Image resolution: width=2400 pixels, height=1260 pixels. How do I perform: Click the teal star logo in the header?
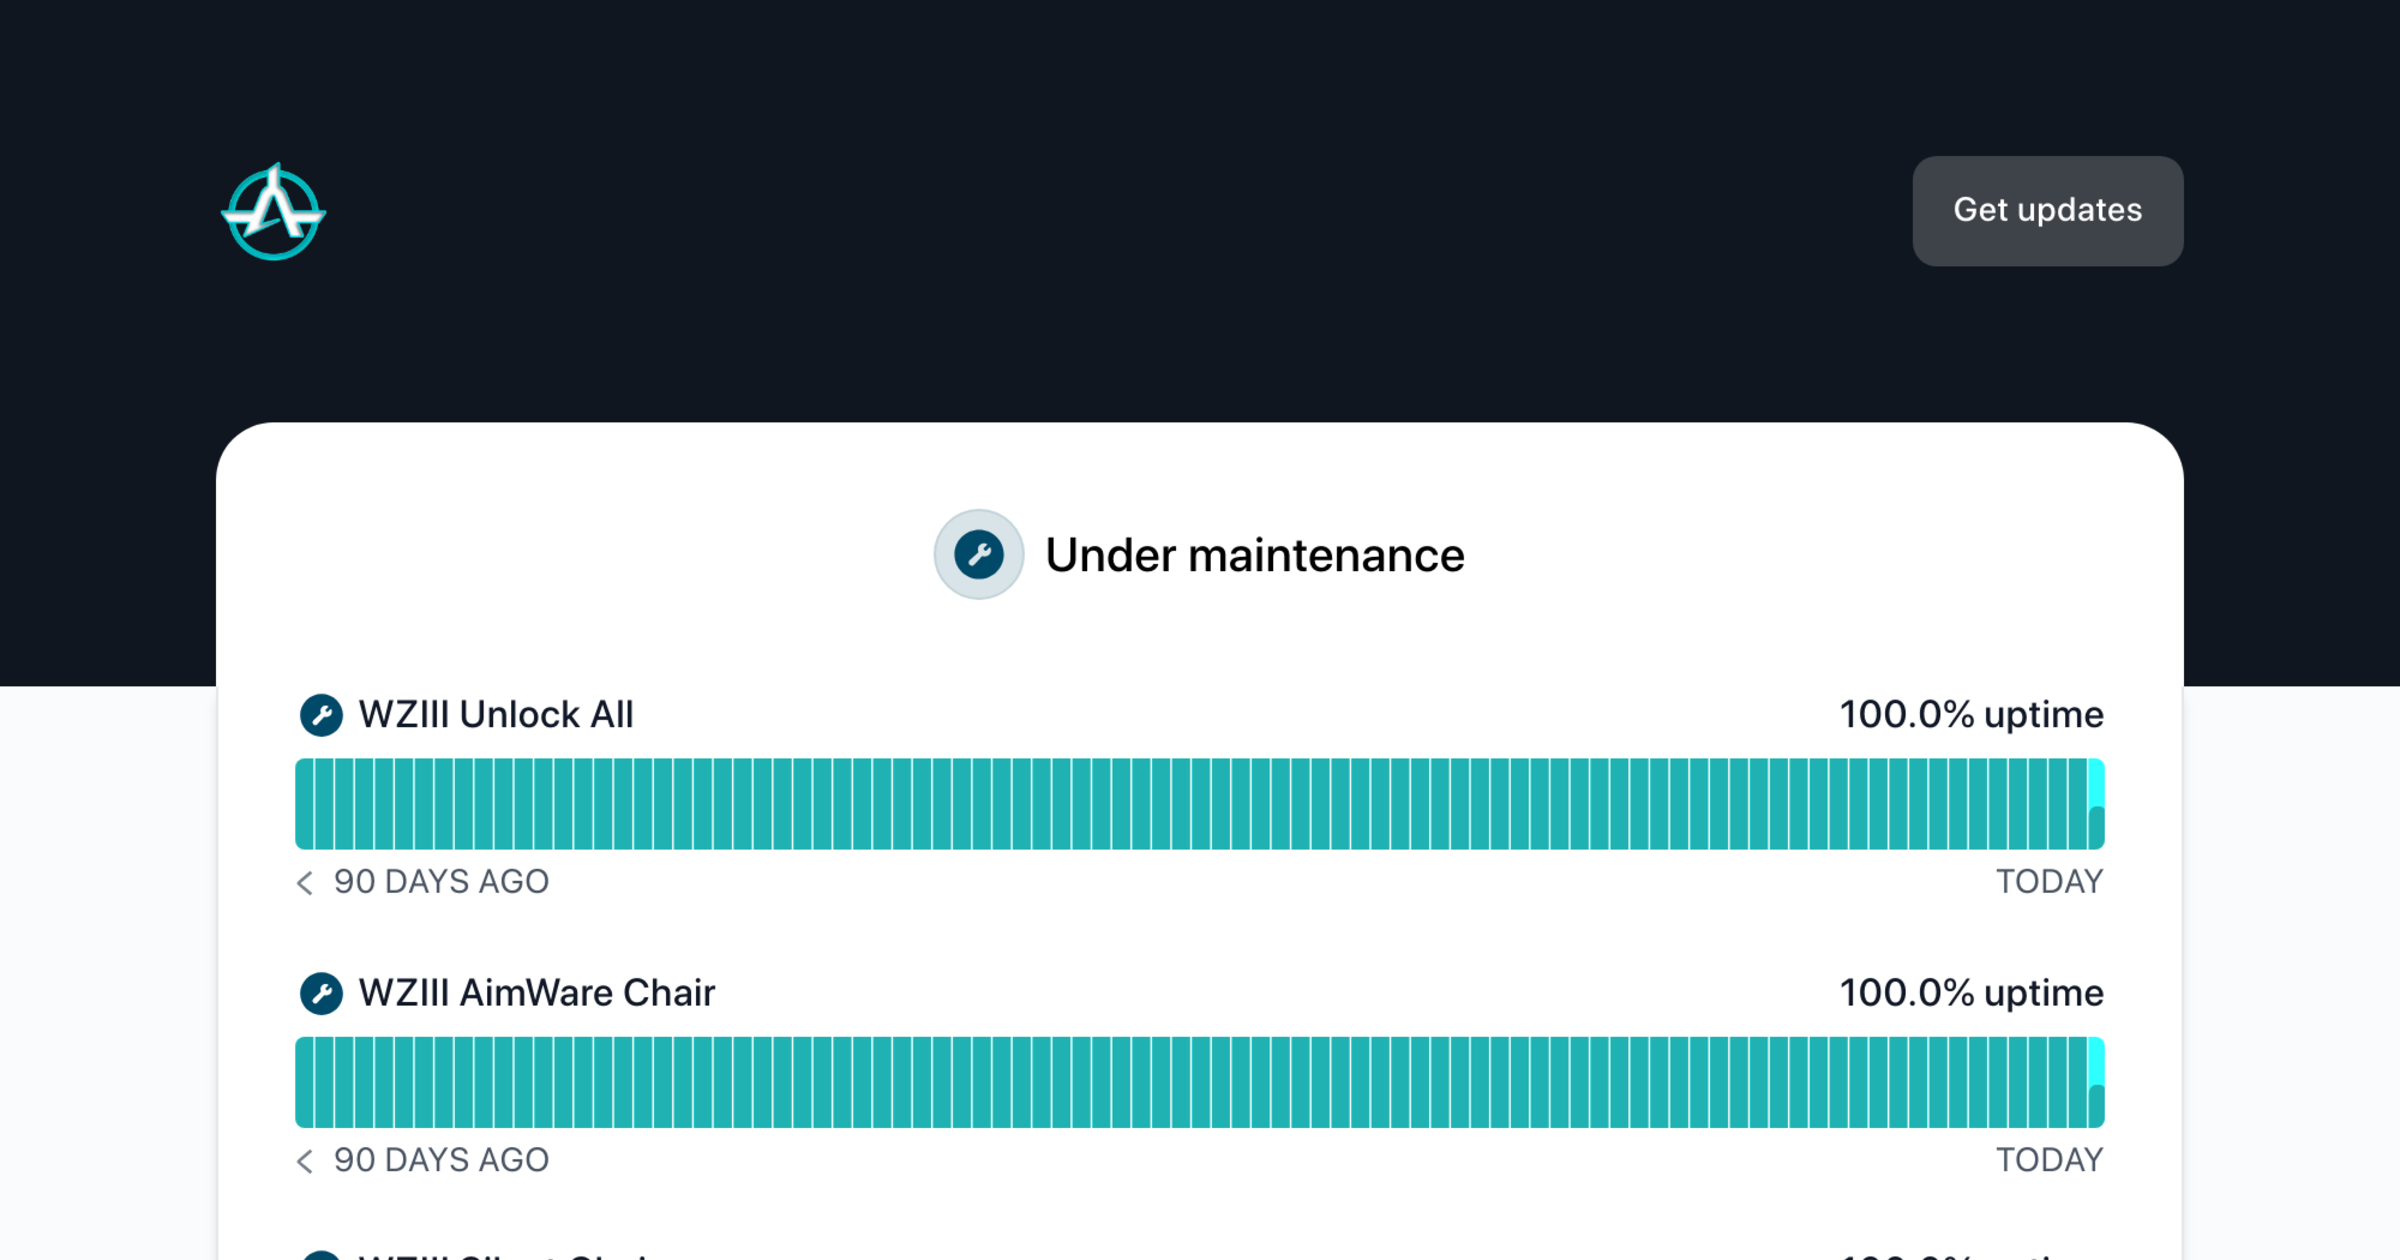[273, 212]
